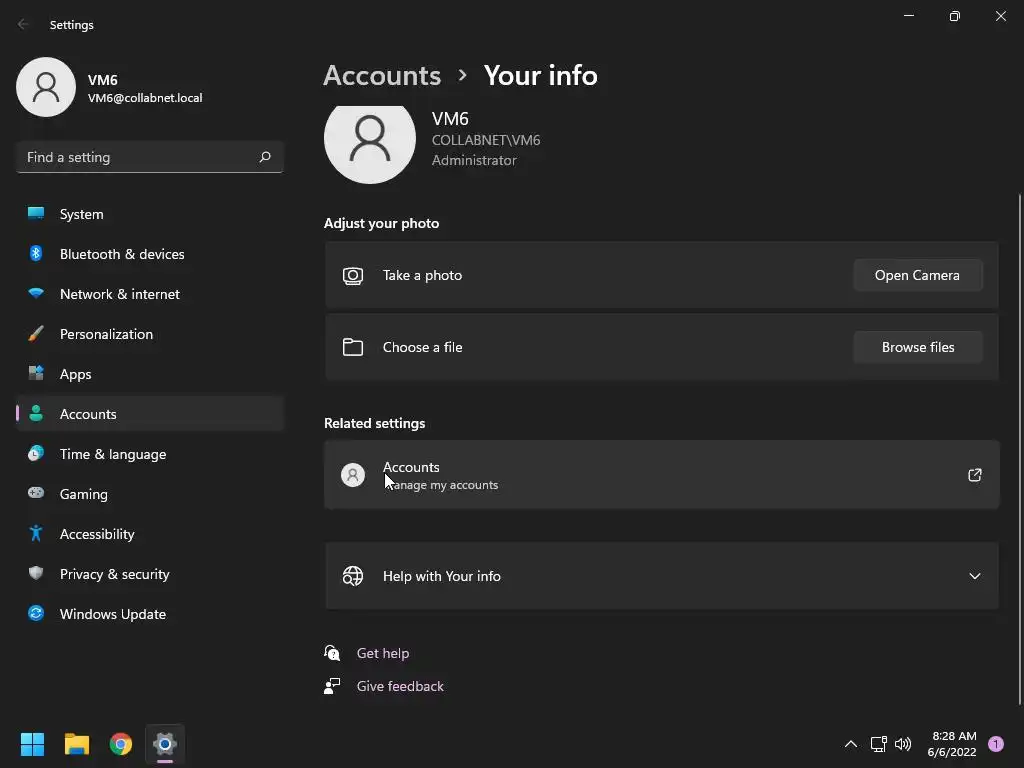Show hidden system tray icons
The height and width of the screenshot is (768, 1024).
click(x=851, y=744)
